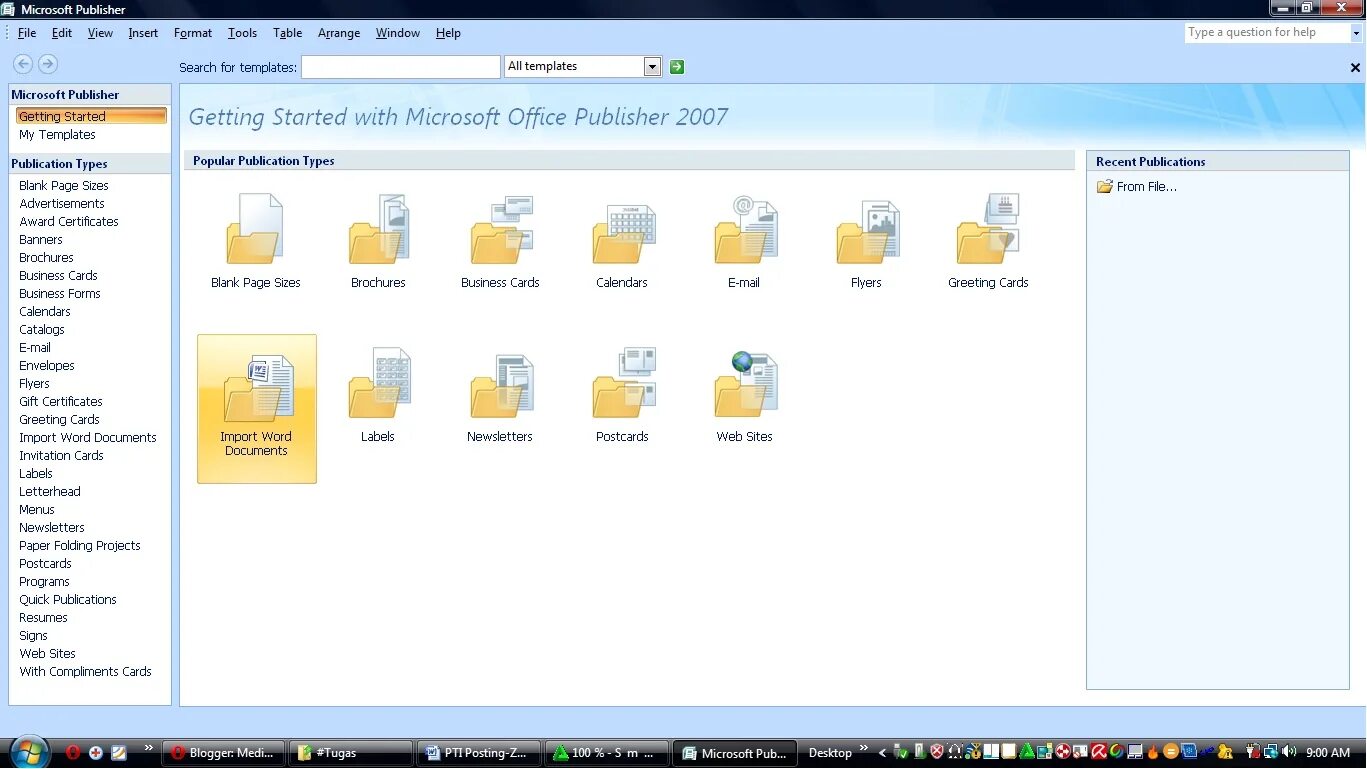Switch to My Templates view

pos(56,134)
